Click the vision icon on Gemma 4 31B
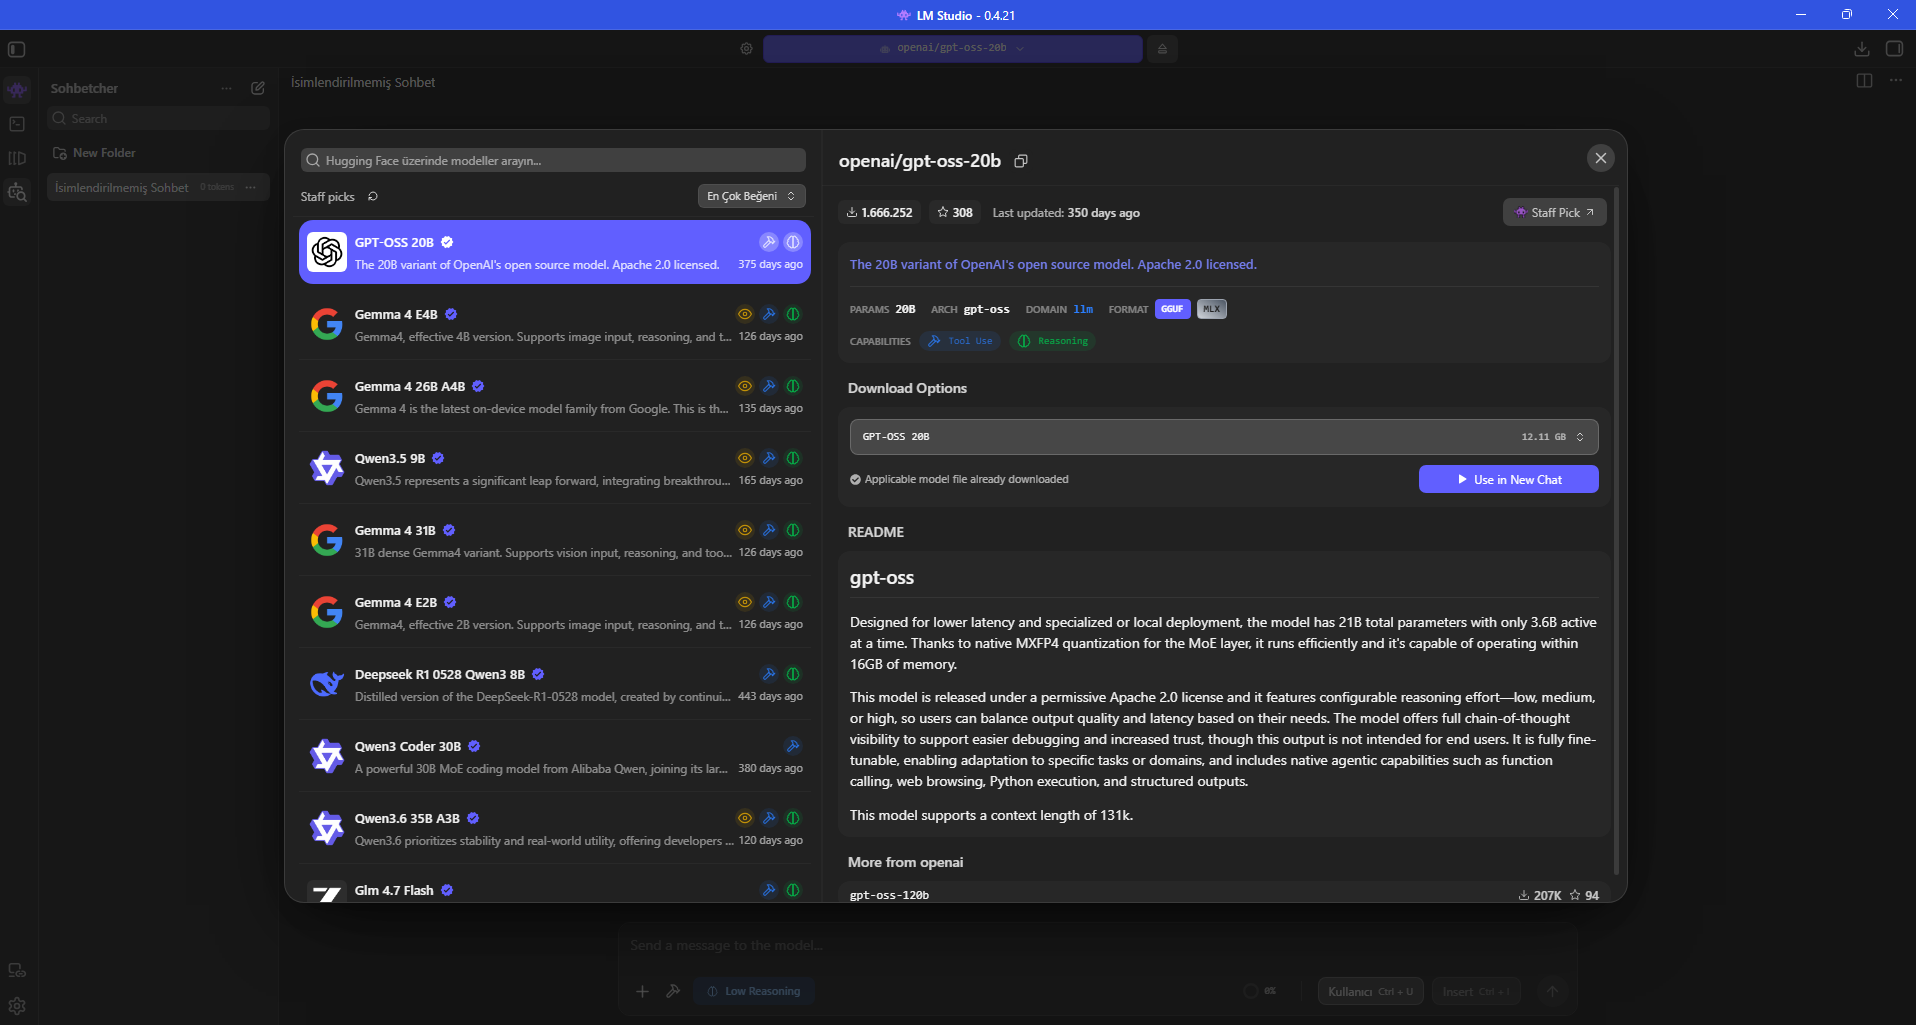This screenshot has width=1916, height=1025. coord(745,530)
